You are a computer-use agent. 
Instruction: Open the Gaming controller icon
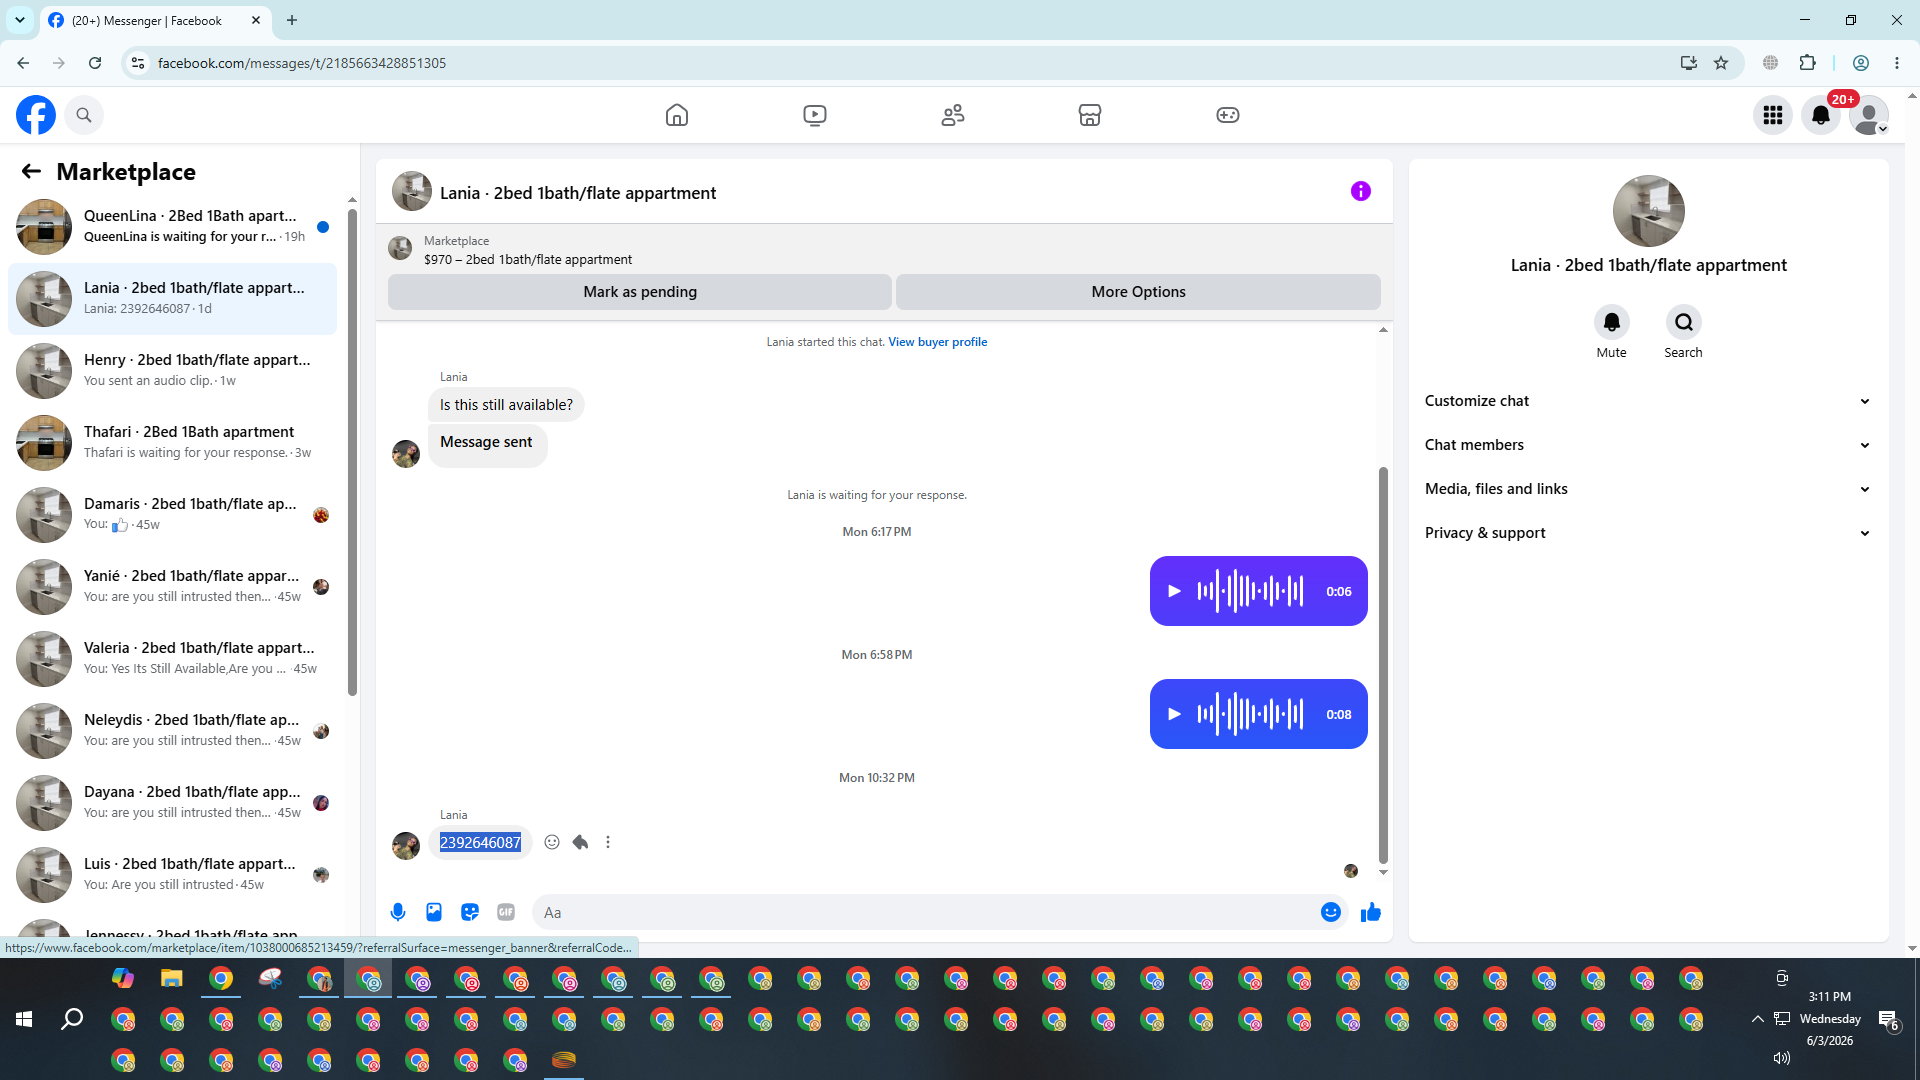tap(1228, 115)
